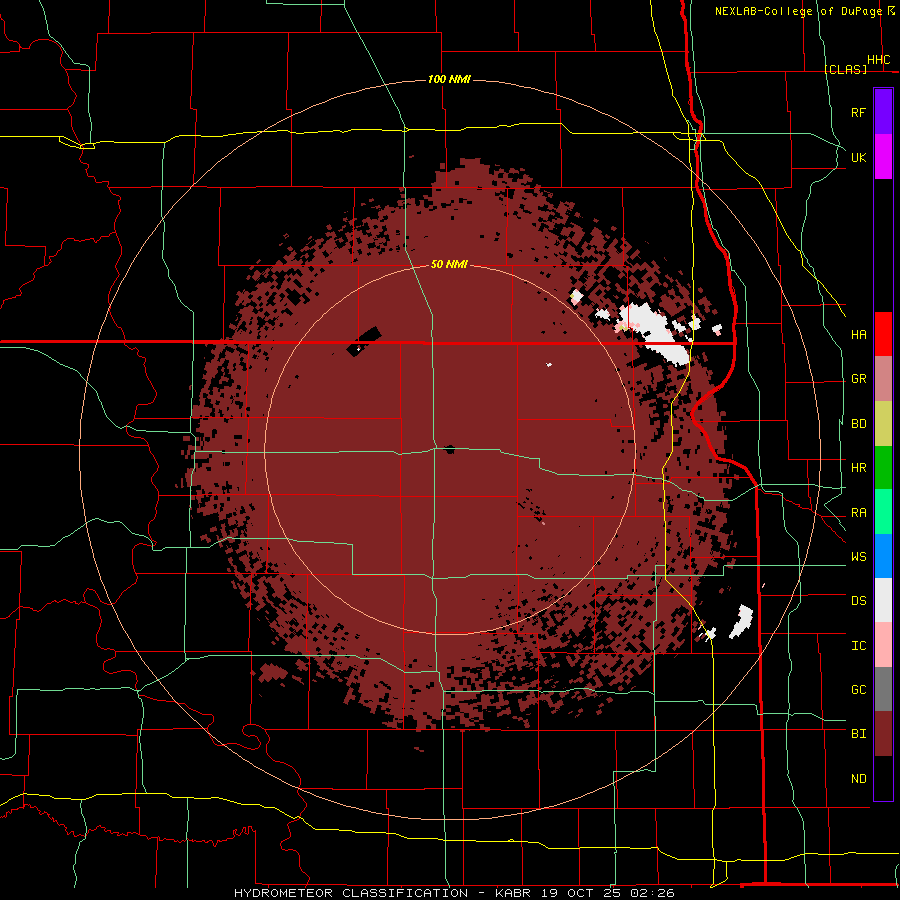This screenshot has width=900, height=900.
Task: Click the BI dark red legend swatch
Action: 883,734
